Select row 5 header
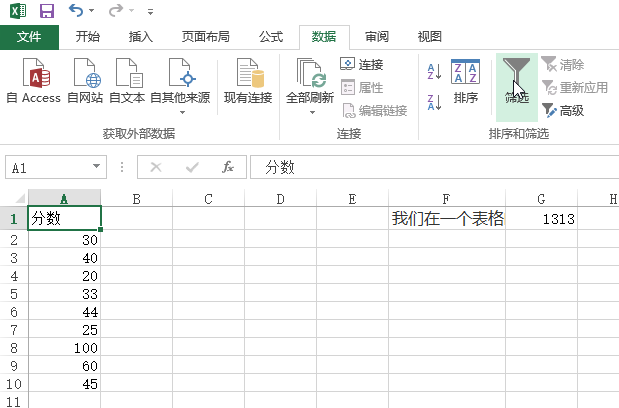 click(x=14, y=294)
